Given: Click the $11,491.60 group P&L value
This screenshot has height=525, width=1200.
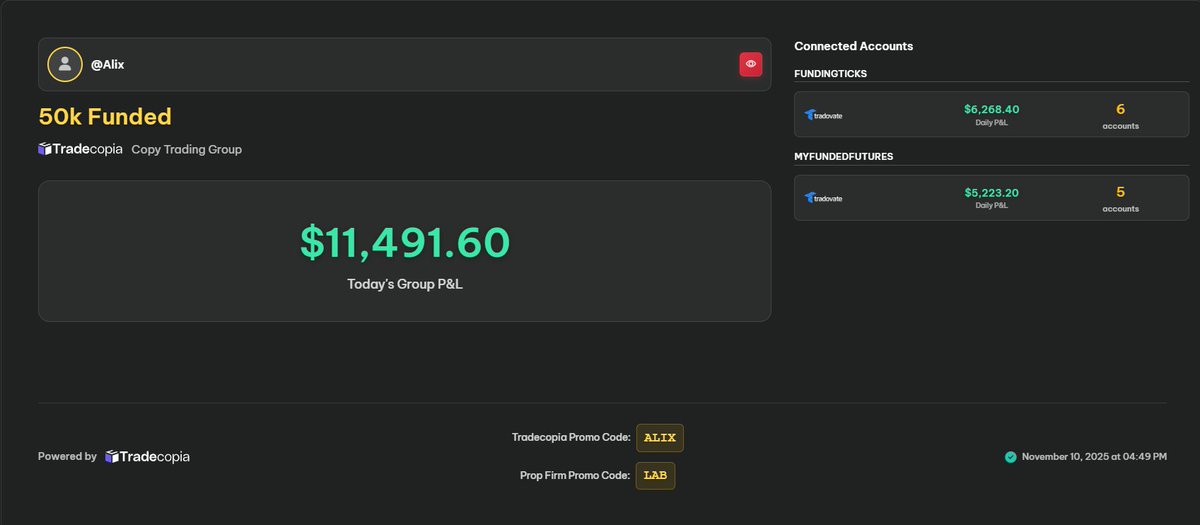Looking at the screenshot, I should pos(405,243).
